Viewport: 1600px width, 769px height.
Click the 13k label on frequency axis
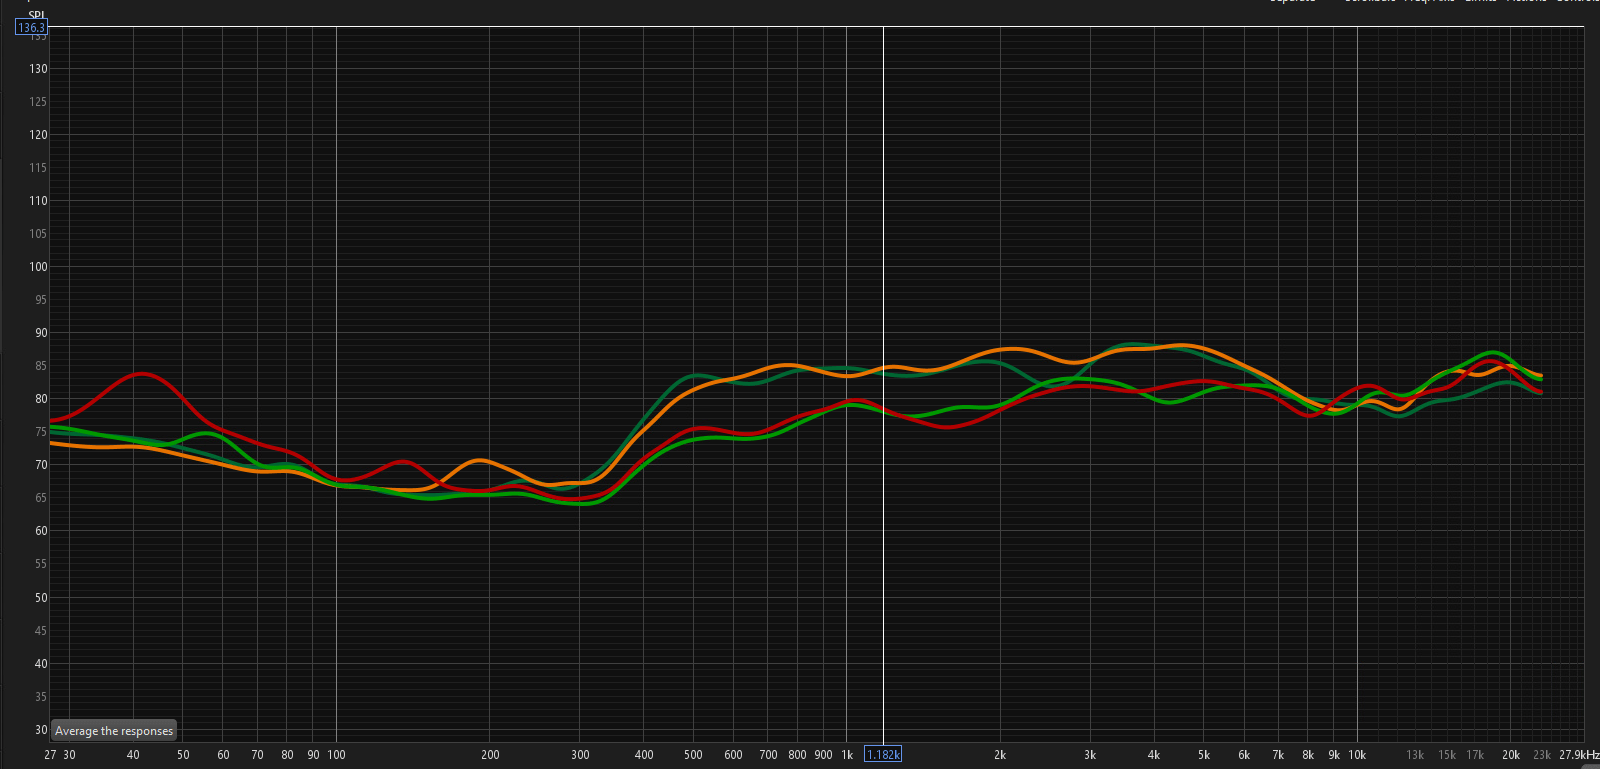pos(1415,755)
